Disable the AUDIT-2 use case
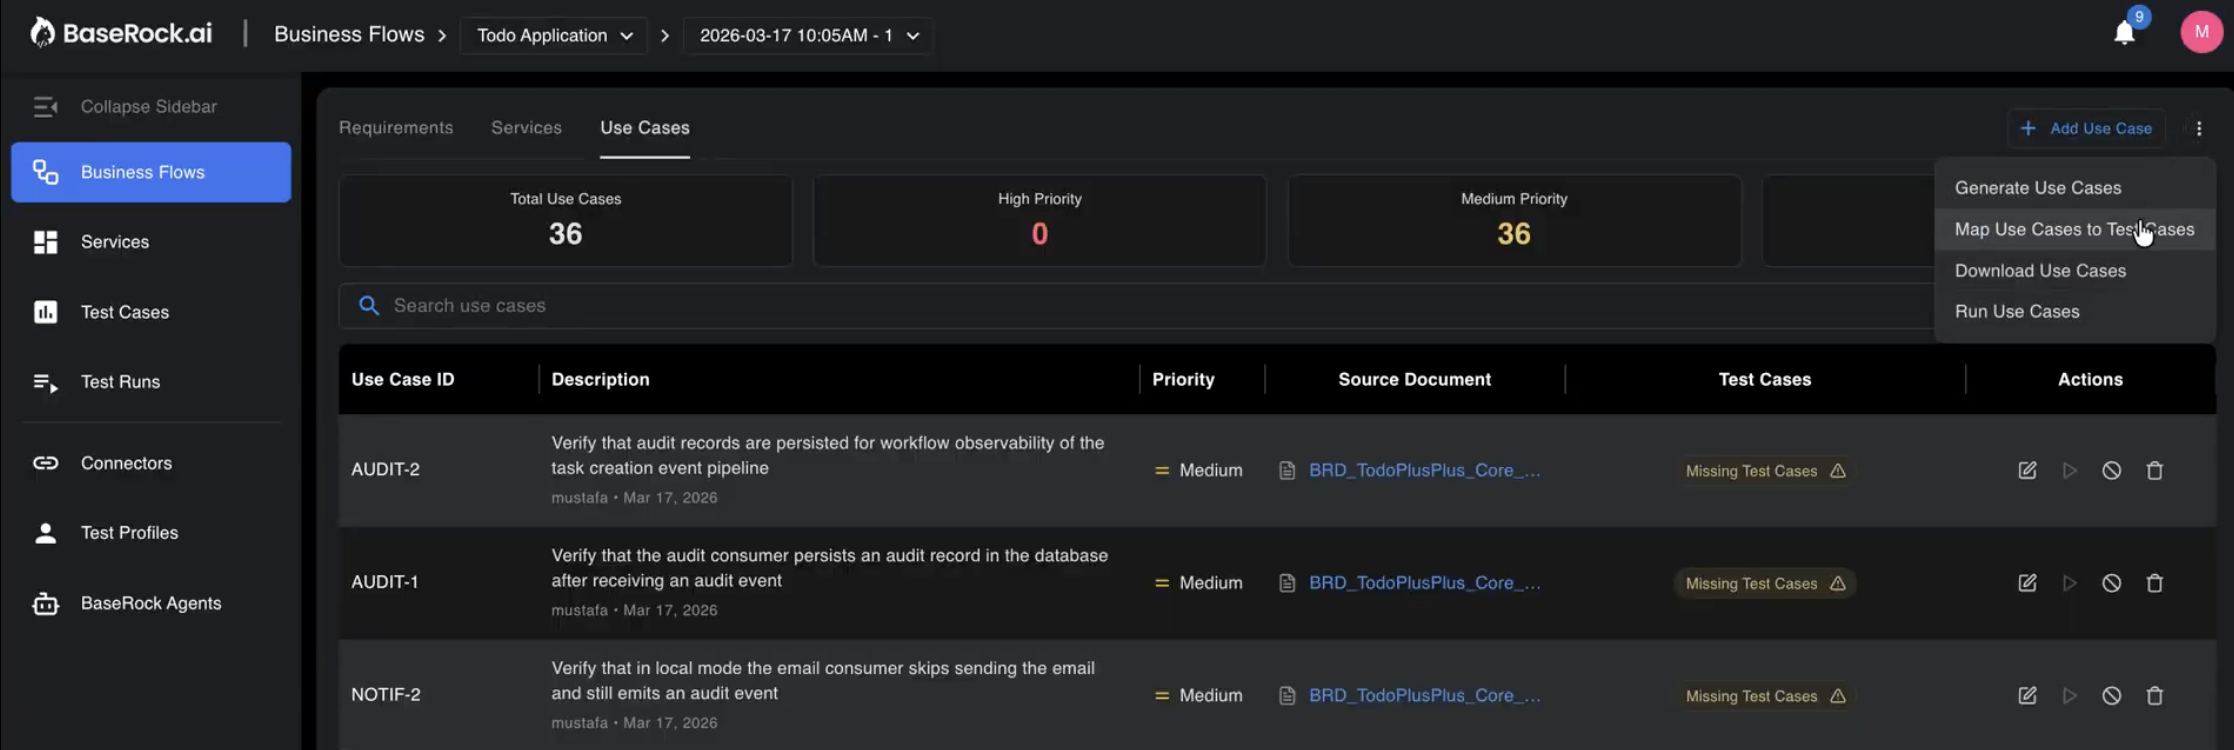2234x750 pixels. [x=2111, y=470]
